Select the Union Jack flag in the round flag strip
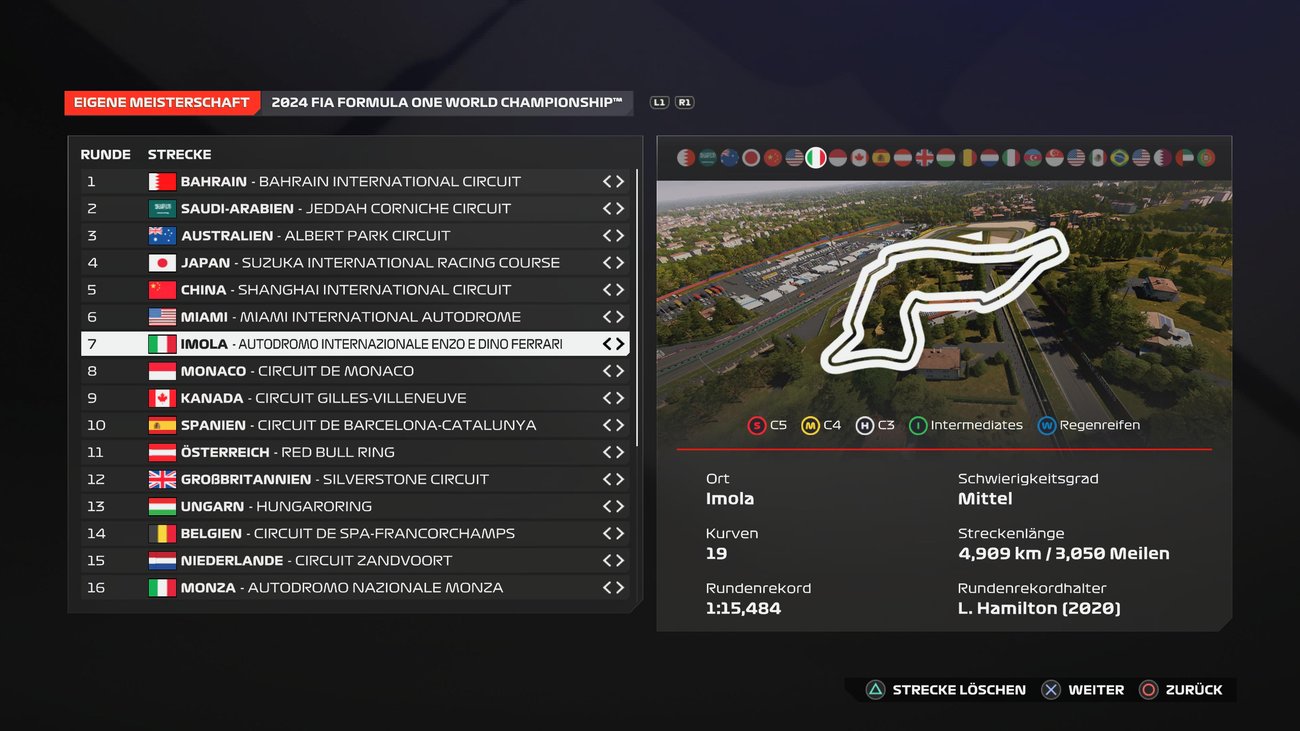The width and height of the screenshot is (1300, 731). coord(925,158)
